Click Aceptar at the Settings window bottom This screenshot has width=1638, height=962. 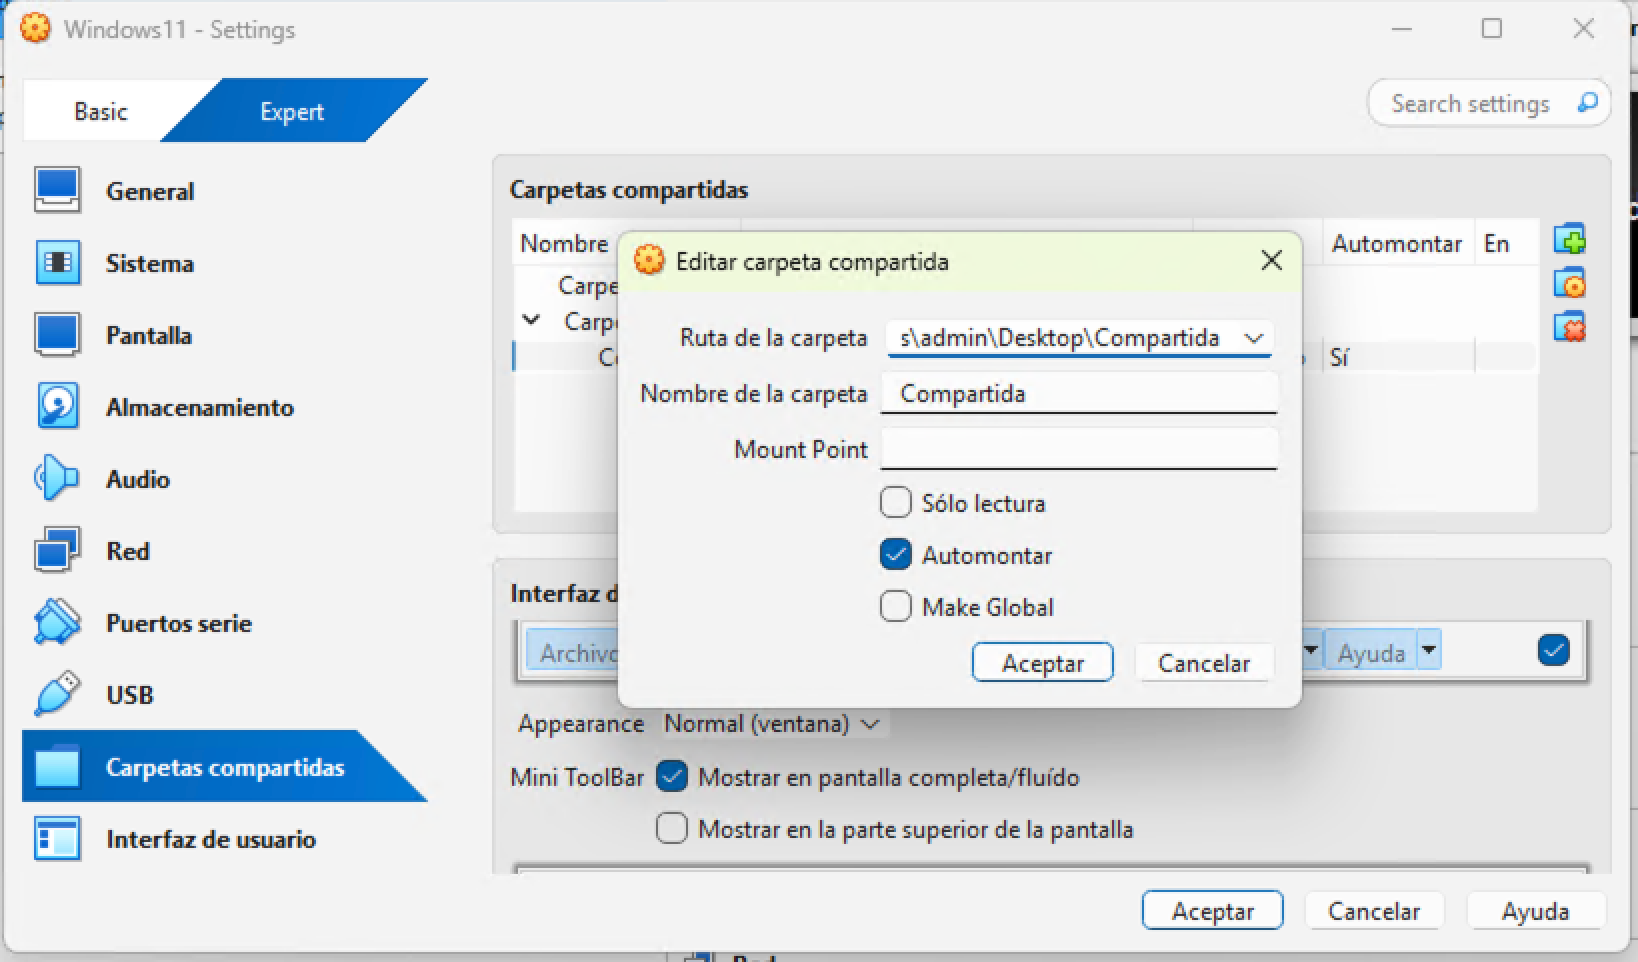pos(1212,911)
